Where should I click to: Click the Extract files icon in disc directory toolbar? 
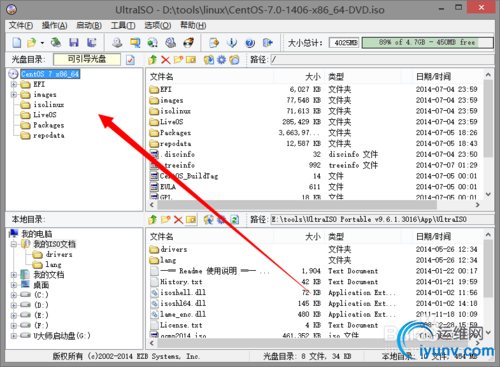point(209,60)
